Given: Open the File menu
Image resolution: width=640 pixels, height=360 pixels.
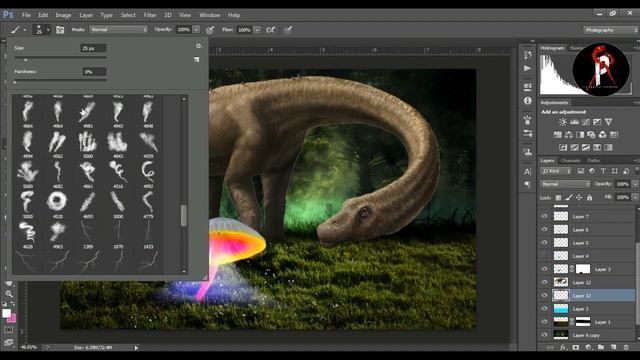Looking at the screenshot, I should 27,15.
